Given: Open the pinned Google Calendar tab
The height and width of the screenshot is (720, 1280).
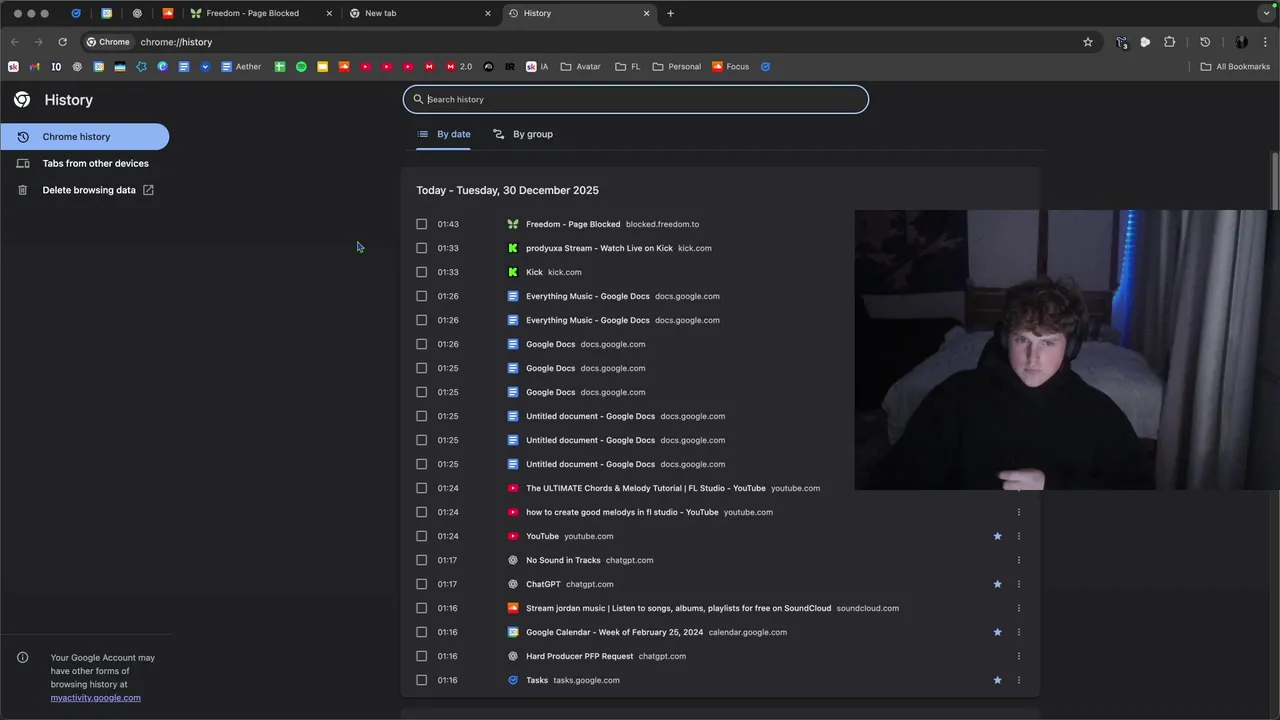Looking at the screenshot, I should click(107, 13).
